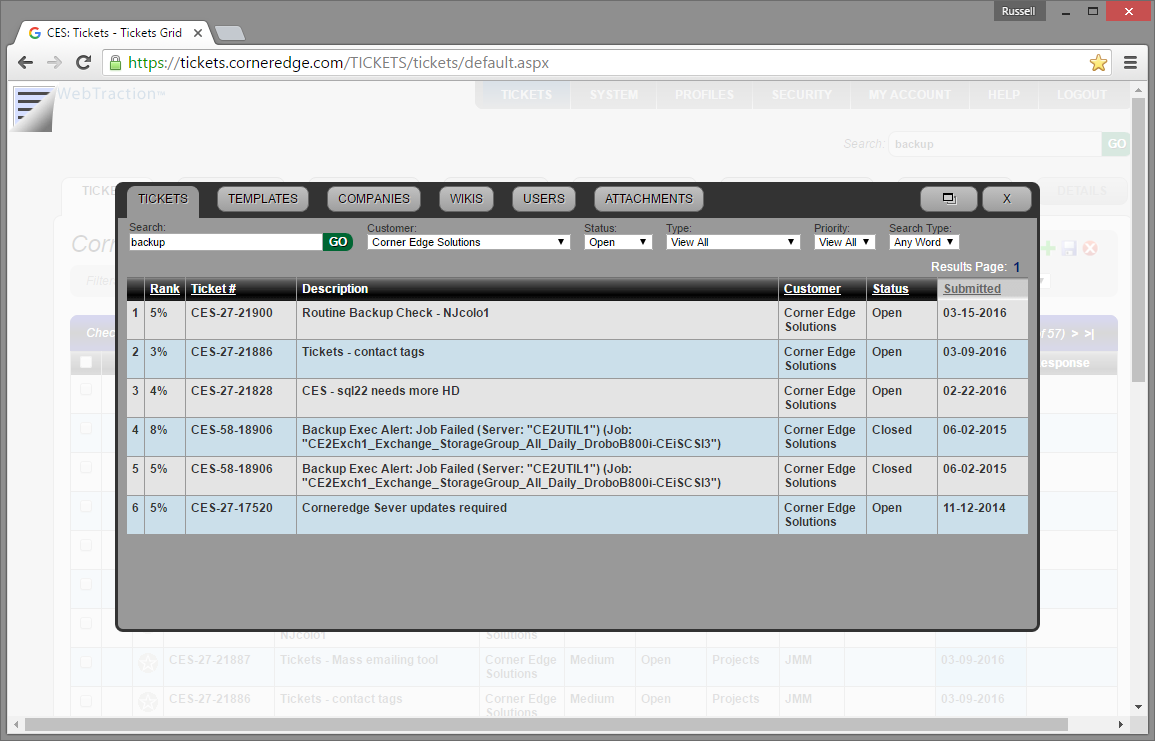Click result row 5 ranked 5% Closed

click(578, 476)
